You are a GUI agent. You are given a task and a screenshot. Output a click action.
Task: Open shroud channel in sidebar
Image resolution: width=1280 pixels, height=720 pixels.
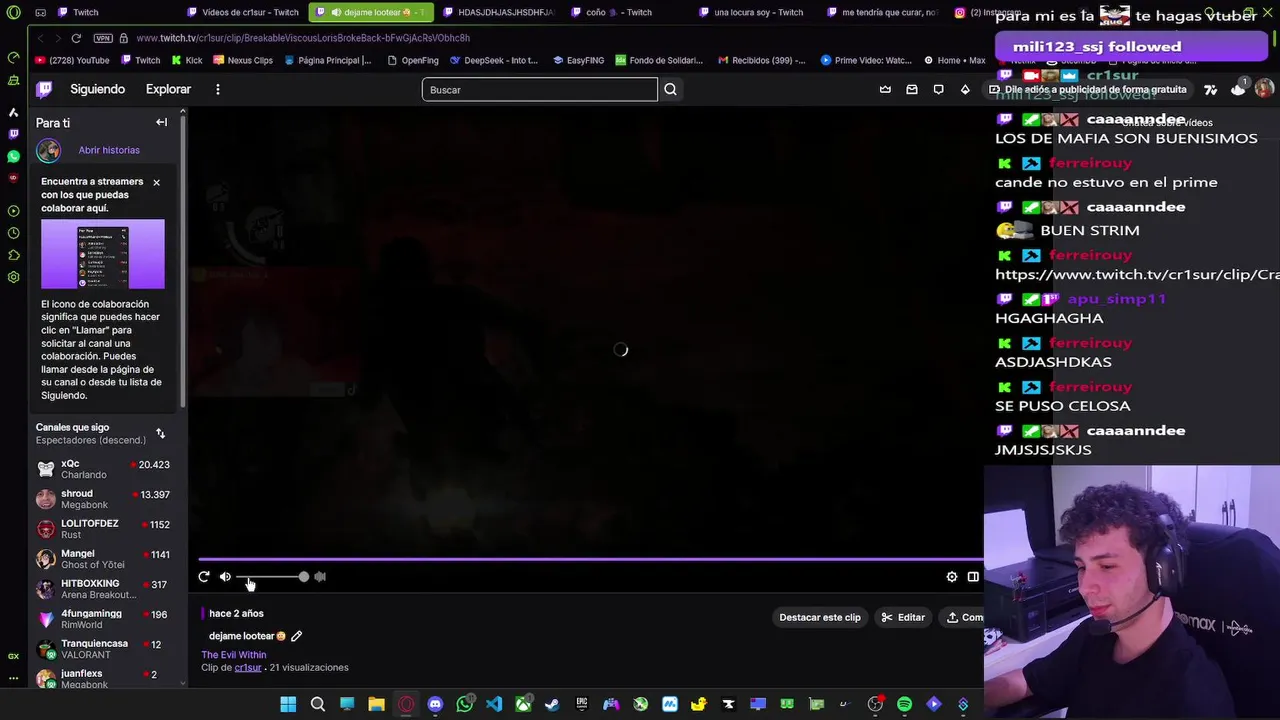[x=103, y=499]
